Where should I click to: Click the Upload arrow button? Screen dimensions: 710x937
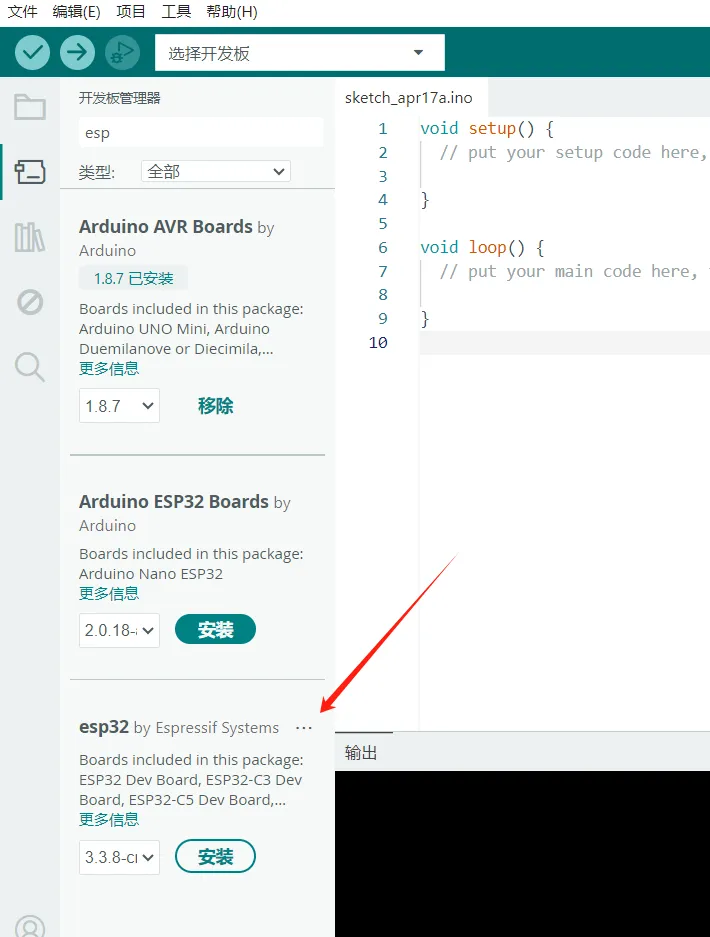tap(77, 52)
